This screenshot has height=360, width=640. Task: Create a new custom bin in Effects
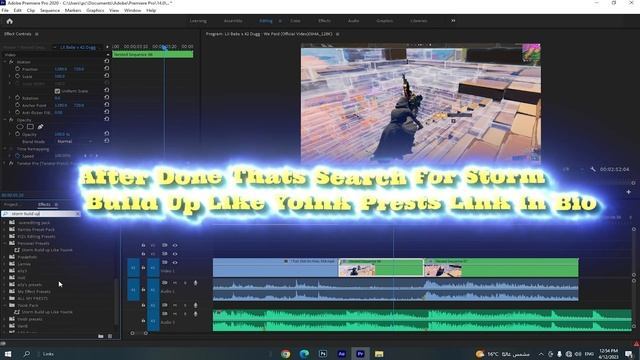(101, 336)
